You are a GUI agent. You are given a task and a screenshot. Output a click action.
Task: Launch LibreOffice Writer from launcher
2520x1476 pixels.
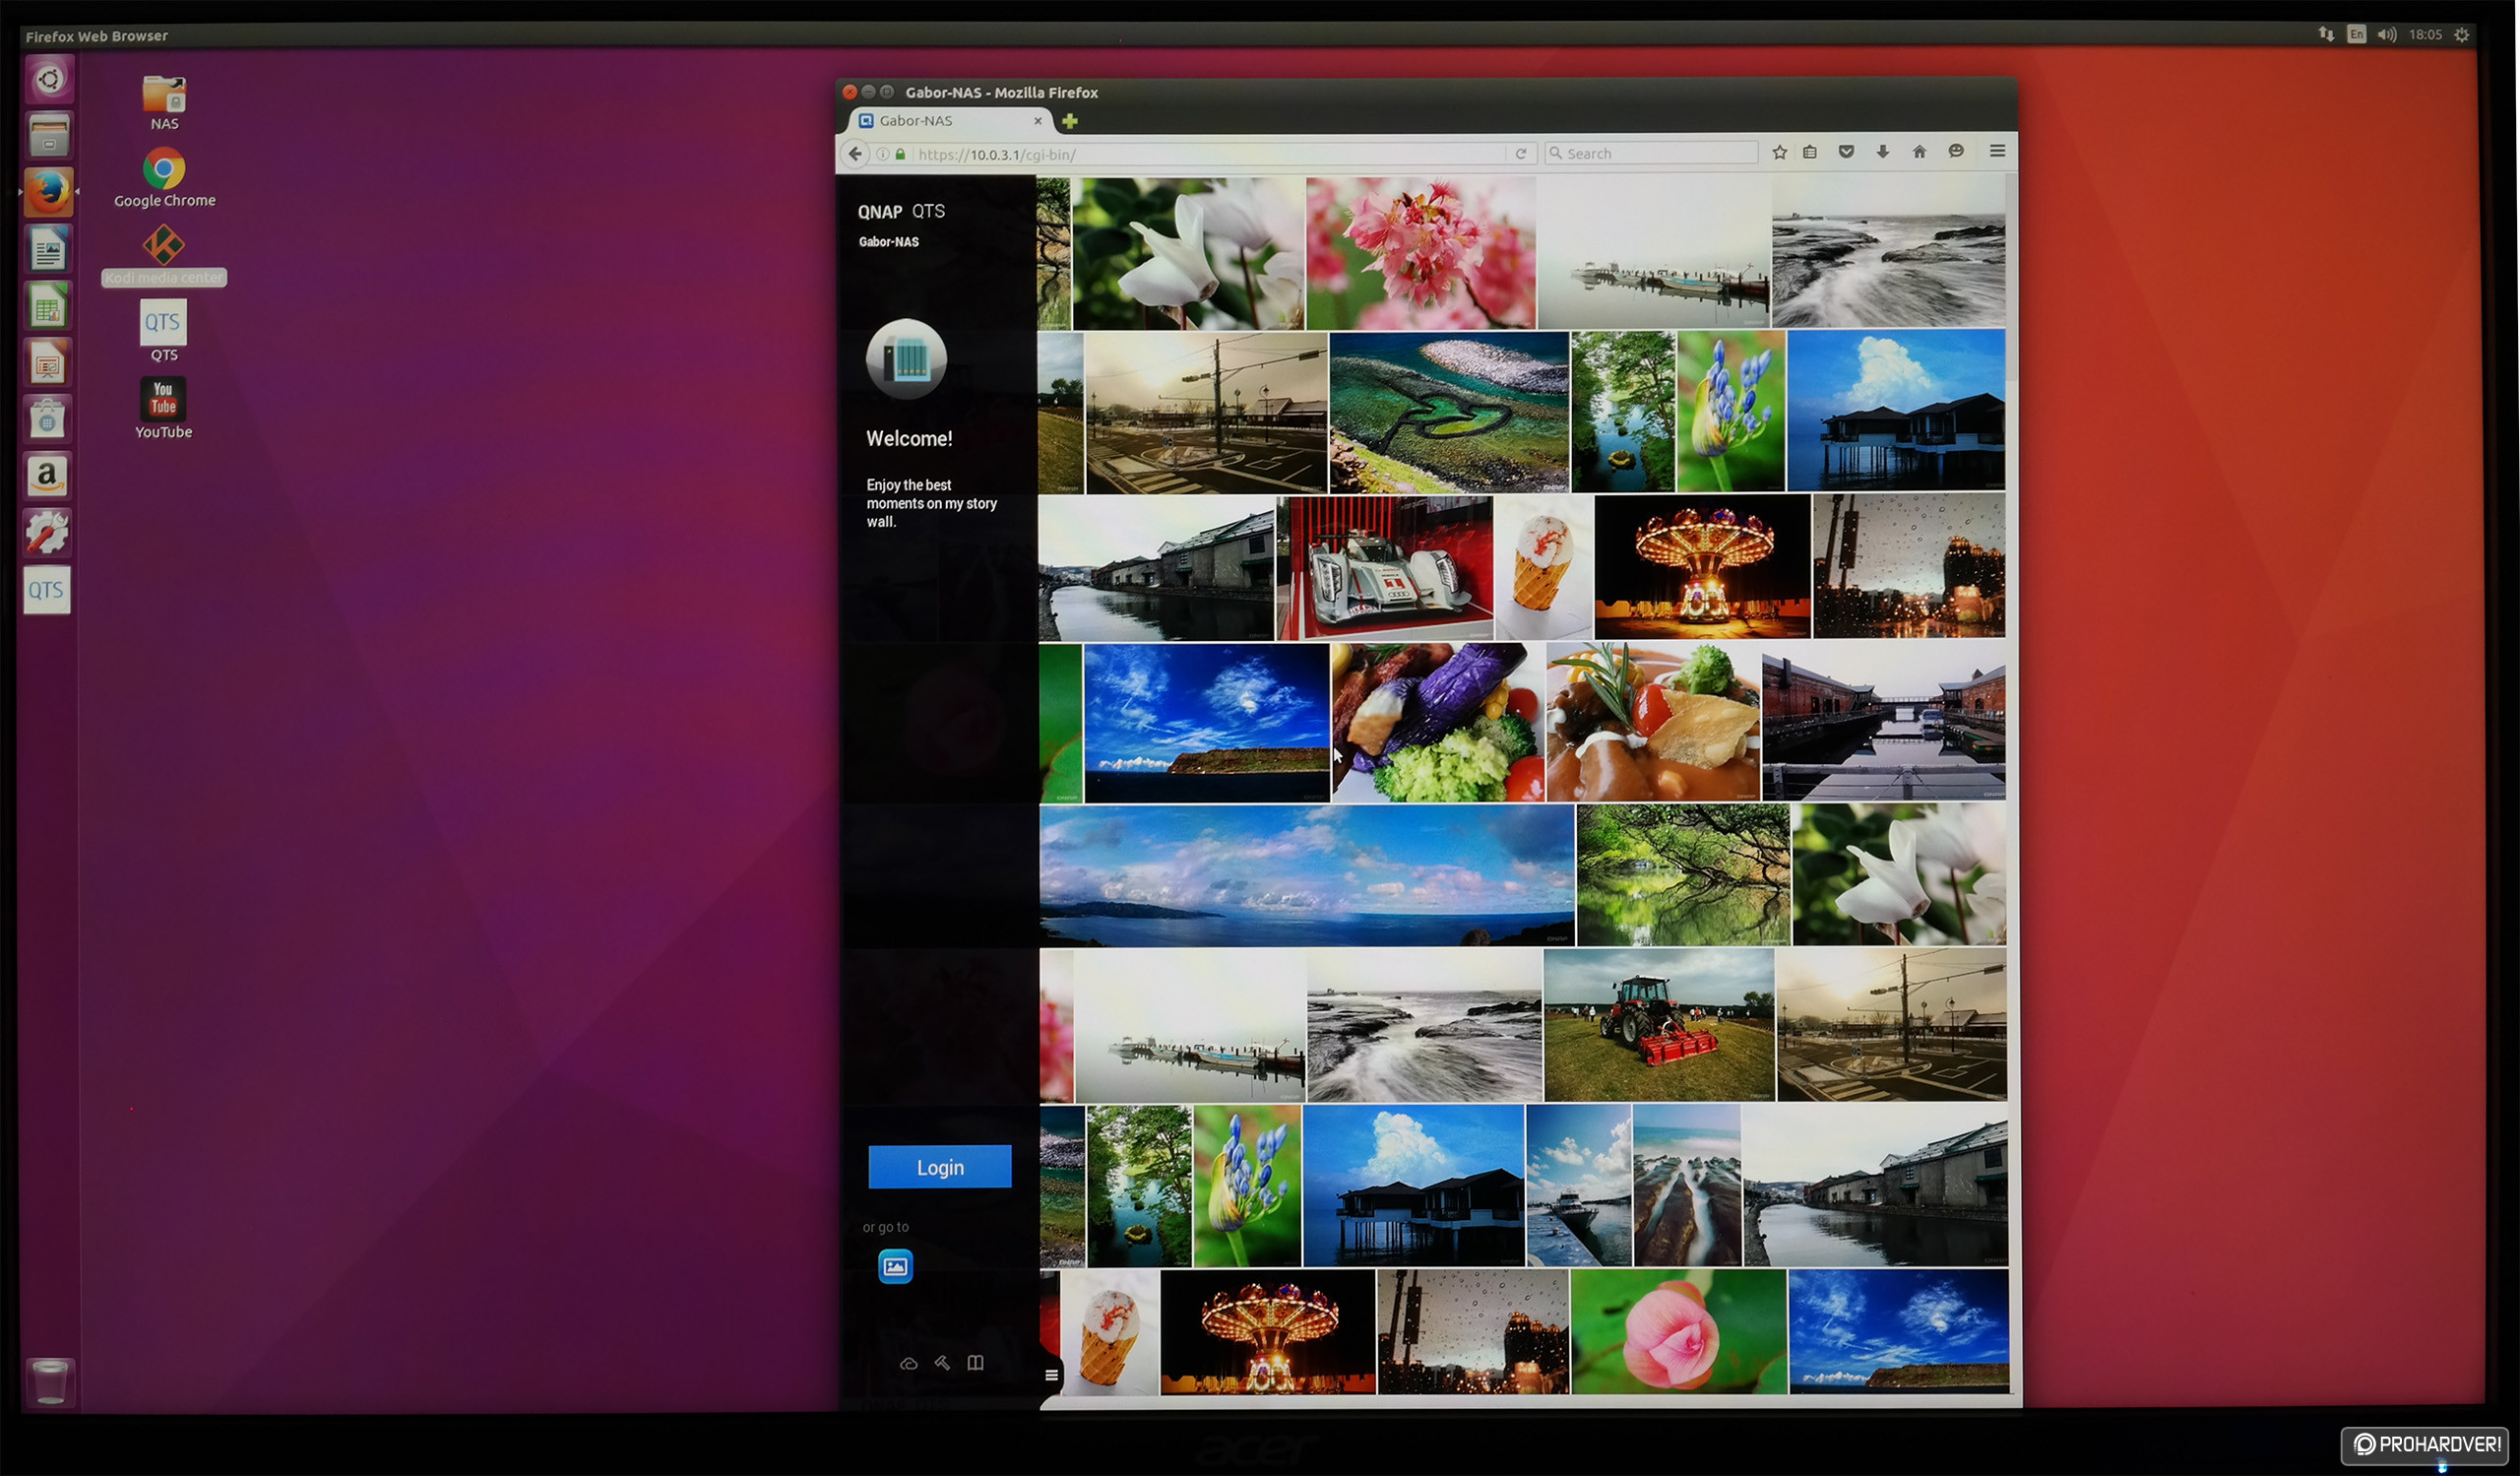[48, 249]
